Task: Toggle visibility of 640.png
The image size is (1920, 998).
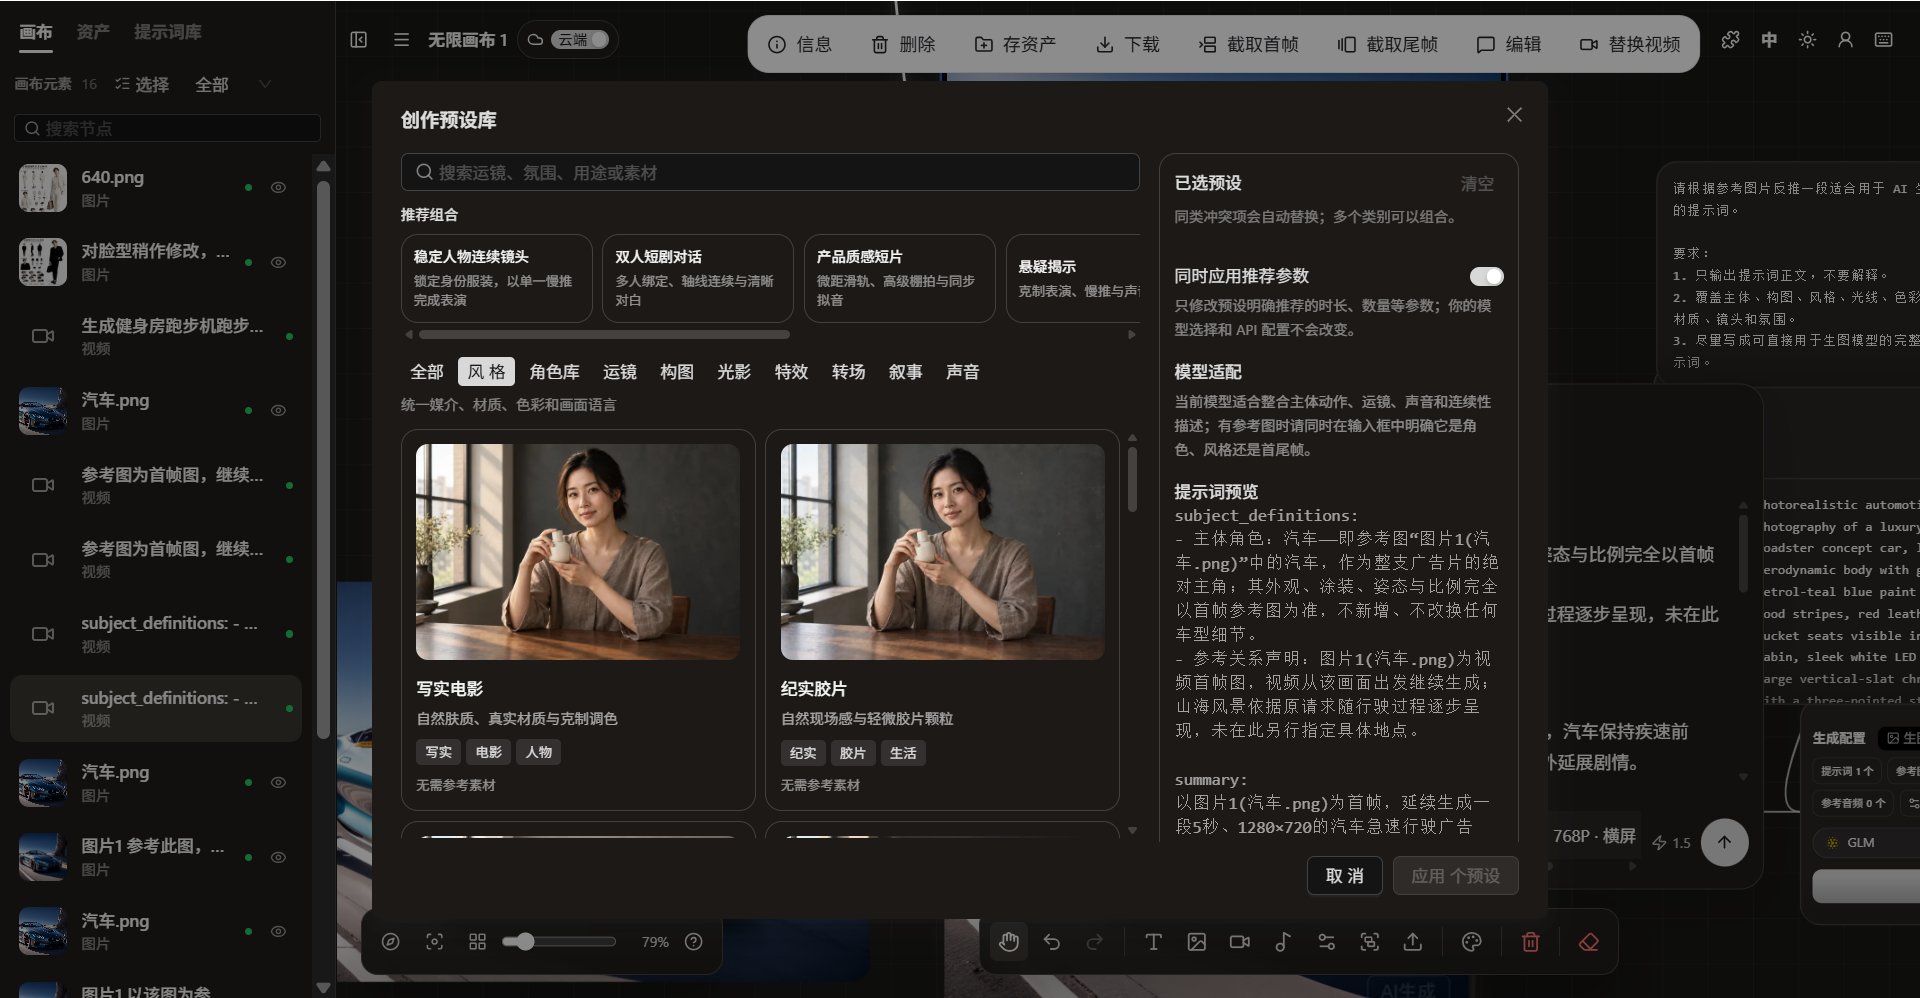Action: click(279, 187)
